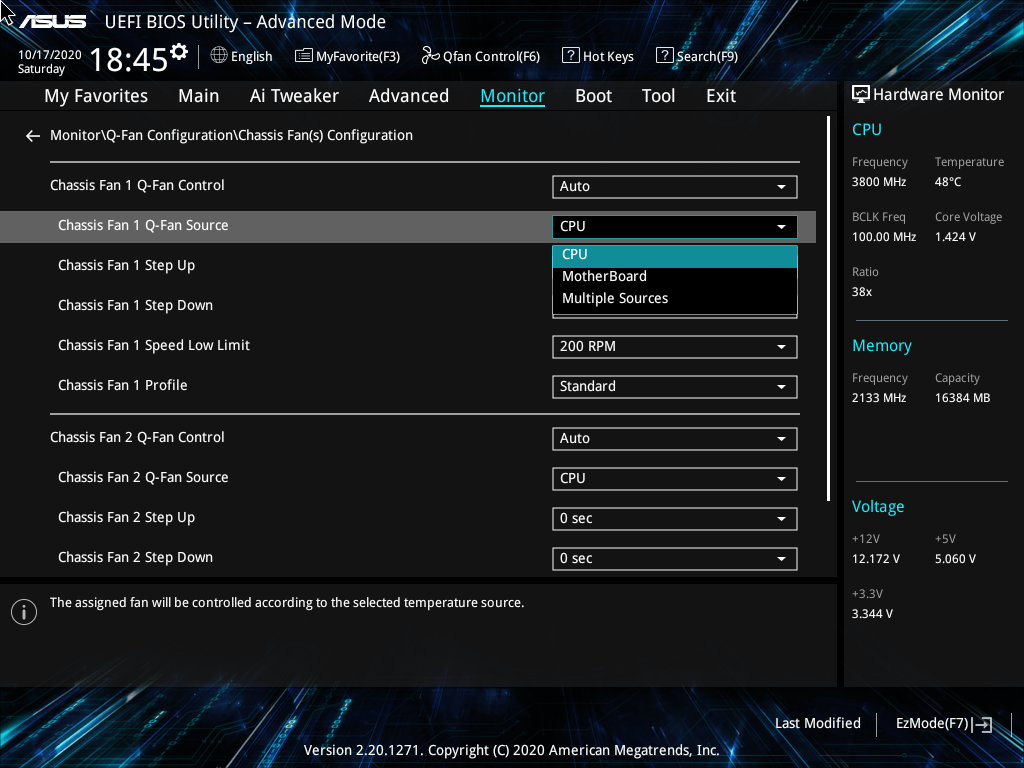Image resolution: width=1024 pixels, height=768 pixels.
Task: Select Chassis Fan 1 Step Up row label
Action: 127,266
